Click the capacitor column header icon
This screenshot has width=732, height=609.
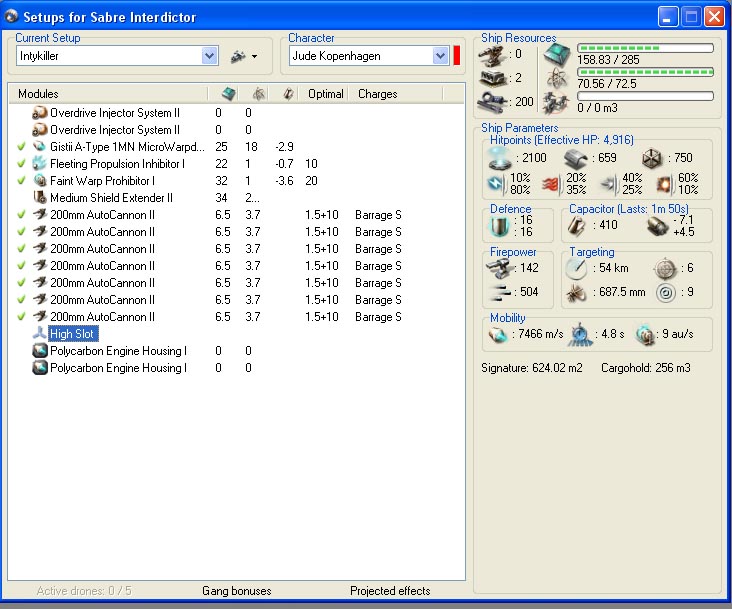click(x=288, y=94)
